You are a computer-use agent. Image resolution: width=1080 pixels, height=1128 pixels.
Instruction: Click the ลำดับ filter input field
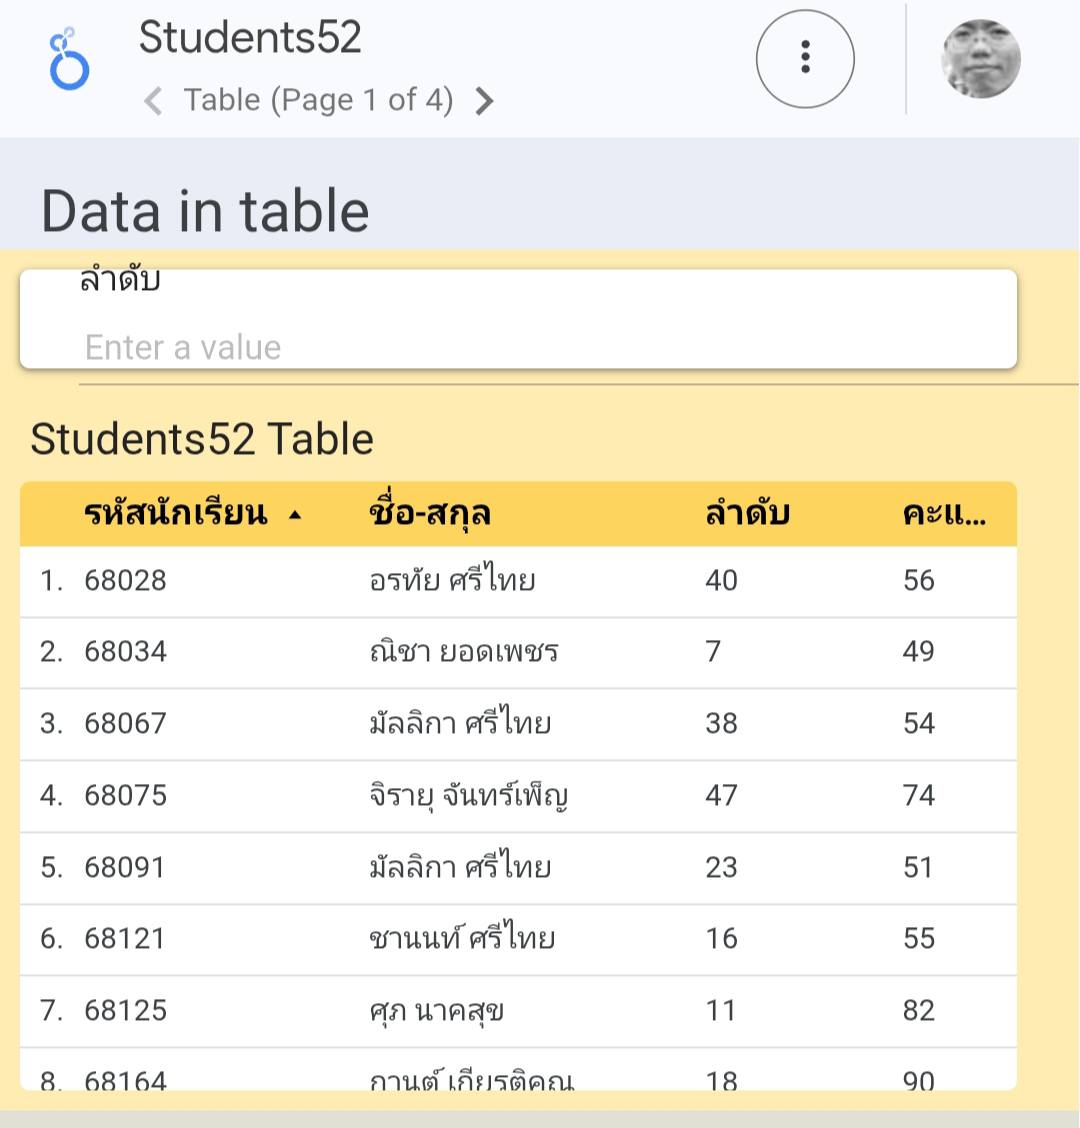tap(518, 346)
